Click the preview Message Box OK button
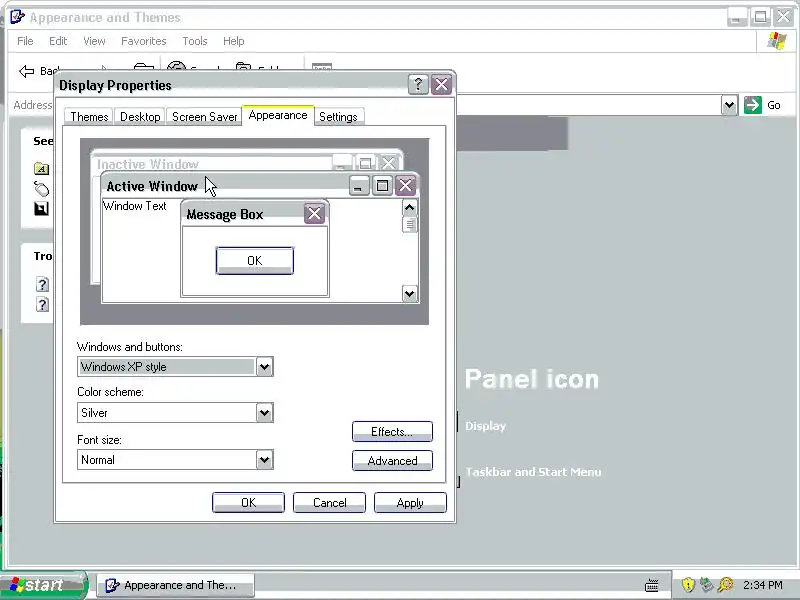This screenshot has height=600, width=800. pyautogui.click(x=255, y=261)
